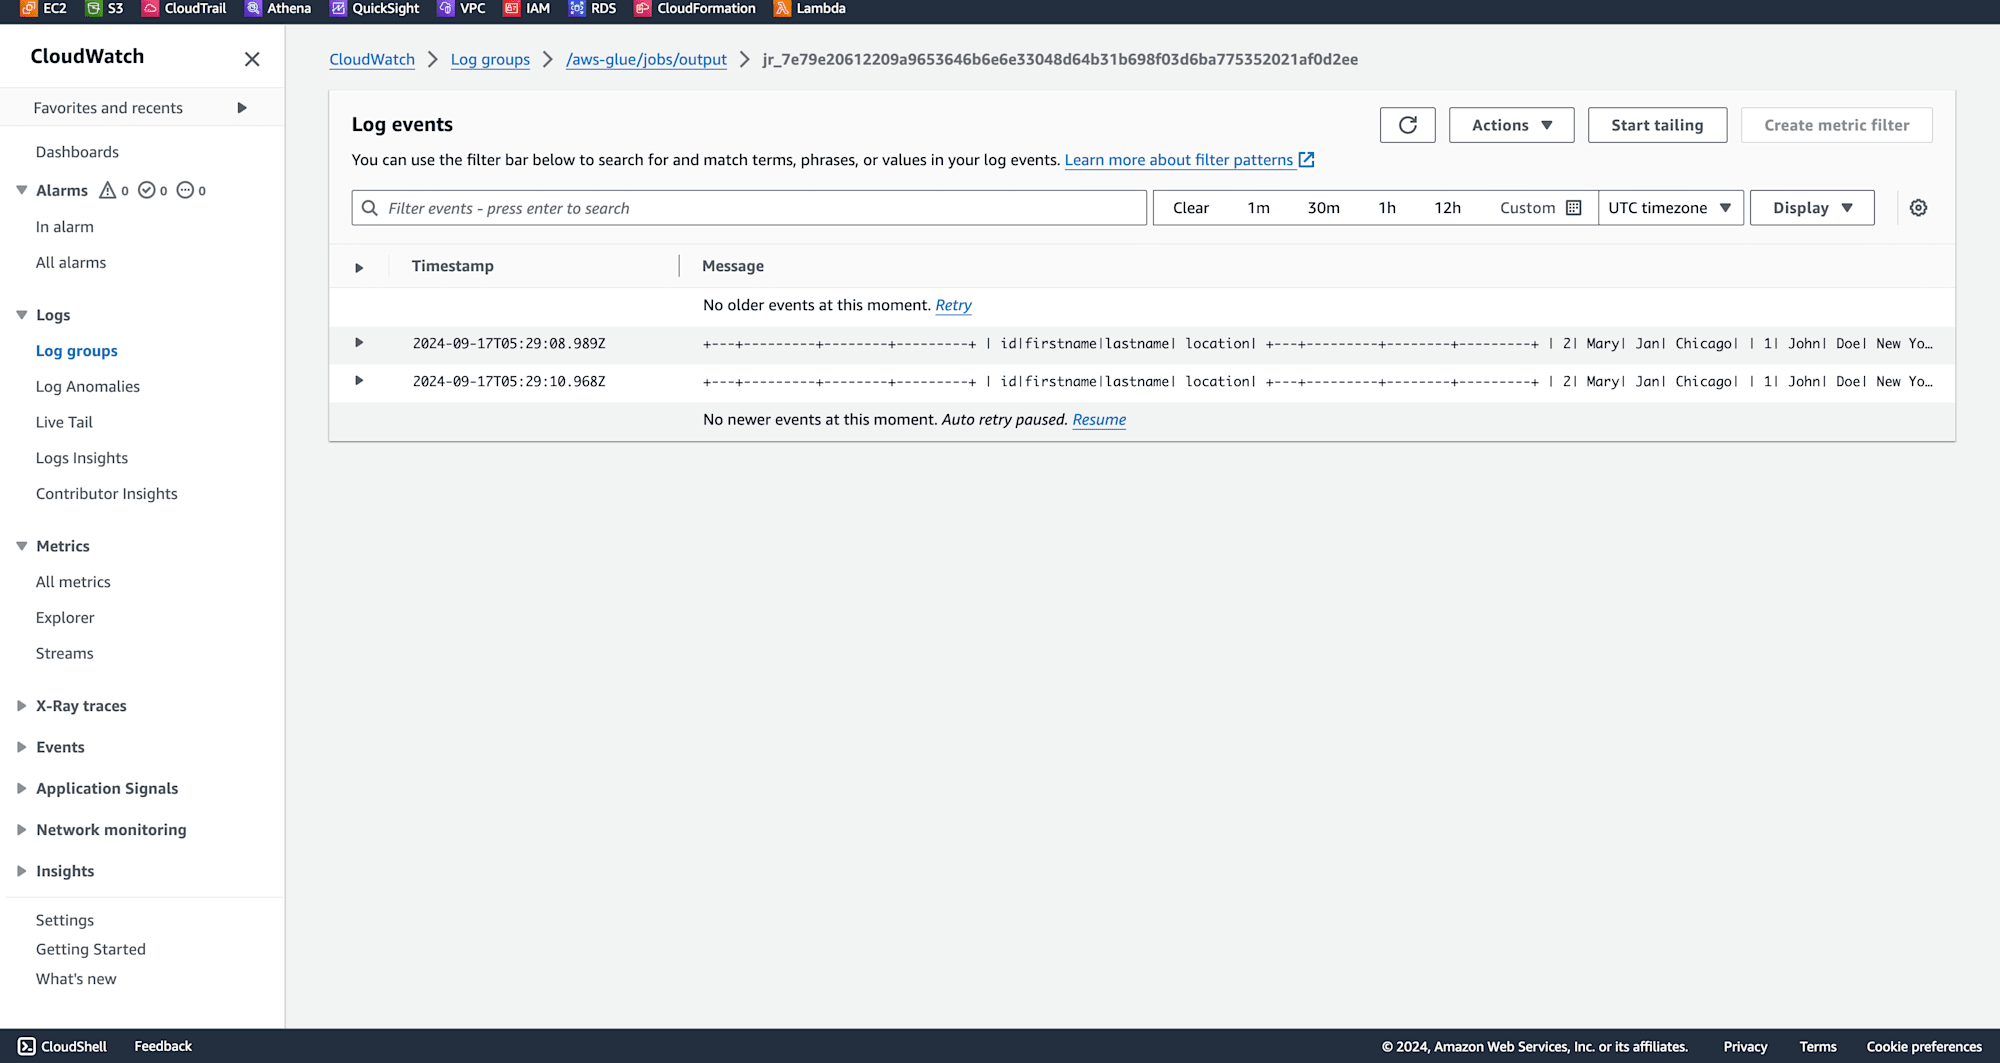Expand the Events section
The image size is (2000, 1063).
[x=21, y=747]
